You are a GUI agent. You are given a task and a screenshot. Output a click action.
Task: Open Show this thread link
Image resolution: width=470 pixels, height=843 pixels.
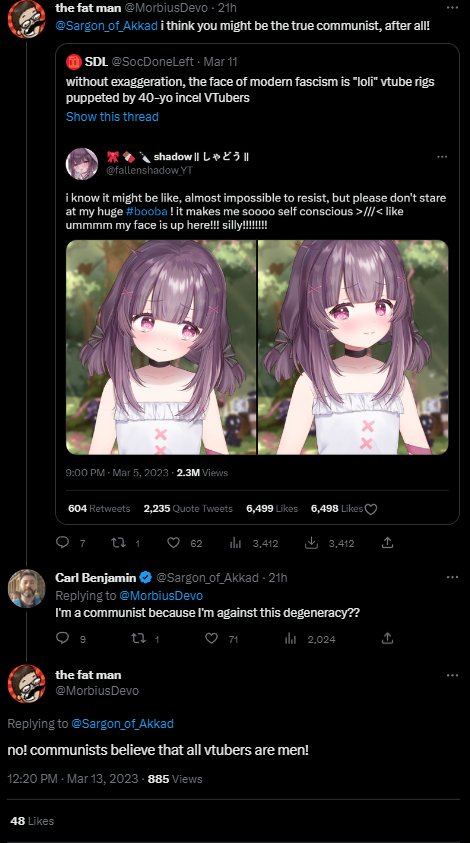click(112, 117)
